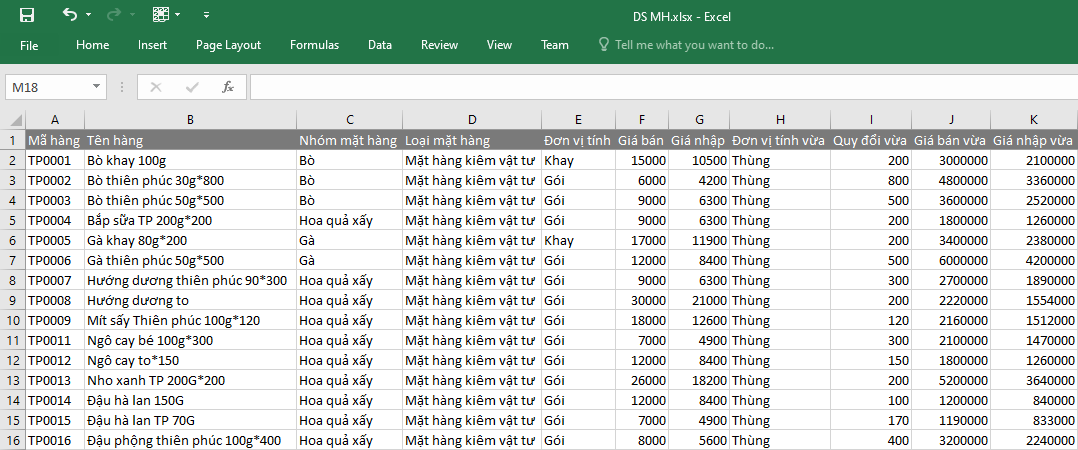
Task: Select the row 10 header
Action: [13, 320]
